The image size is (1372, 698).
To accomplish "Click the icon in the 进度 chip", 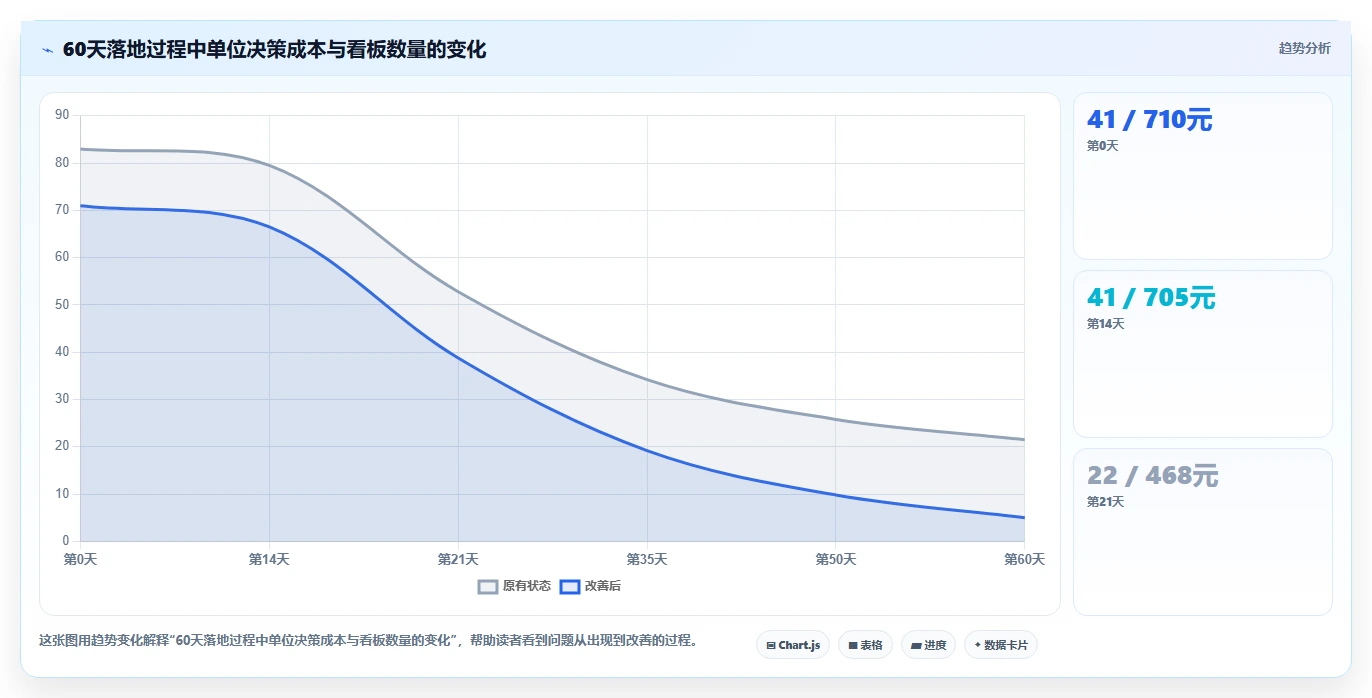I will click(x=916, y=646).
